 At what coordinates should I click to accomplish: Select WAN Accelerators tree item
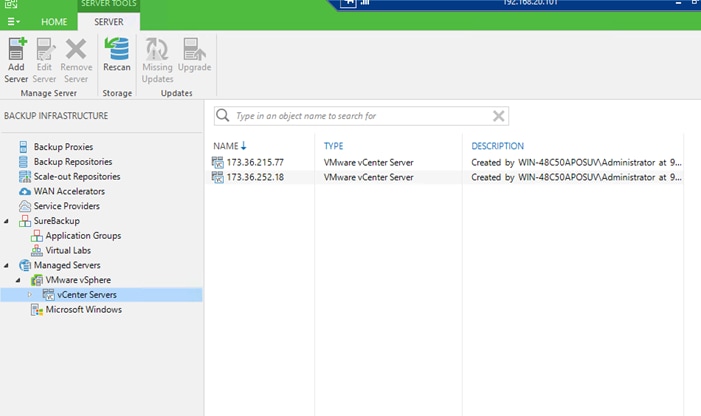click(69, 191)
